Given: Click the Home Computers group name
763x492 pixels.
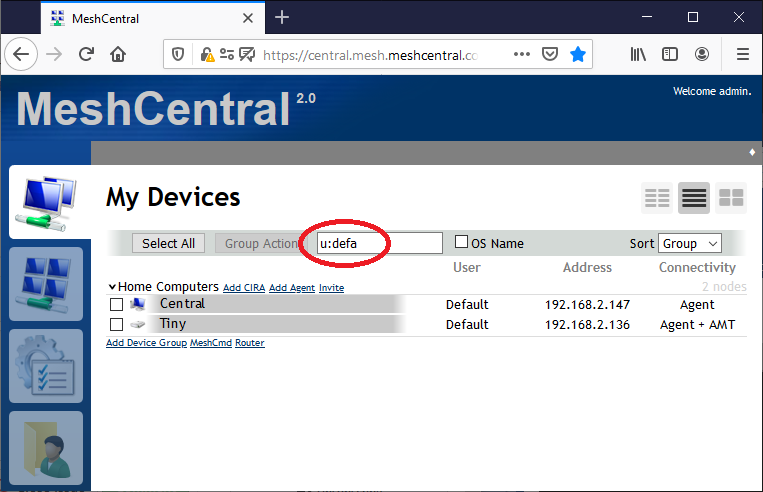Looking at the screenshot, I should click(168, 287).
